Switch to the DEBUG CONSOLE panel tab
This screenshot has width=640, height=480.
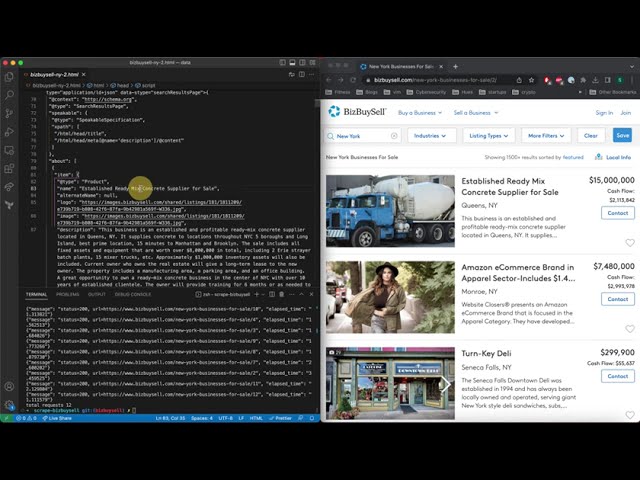(133, 294)
